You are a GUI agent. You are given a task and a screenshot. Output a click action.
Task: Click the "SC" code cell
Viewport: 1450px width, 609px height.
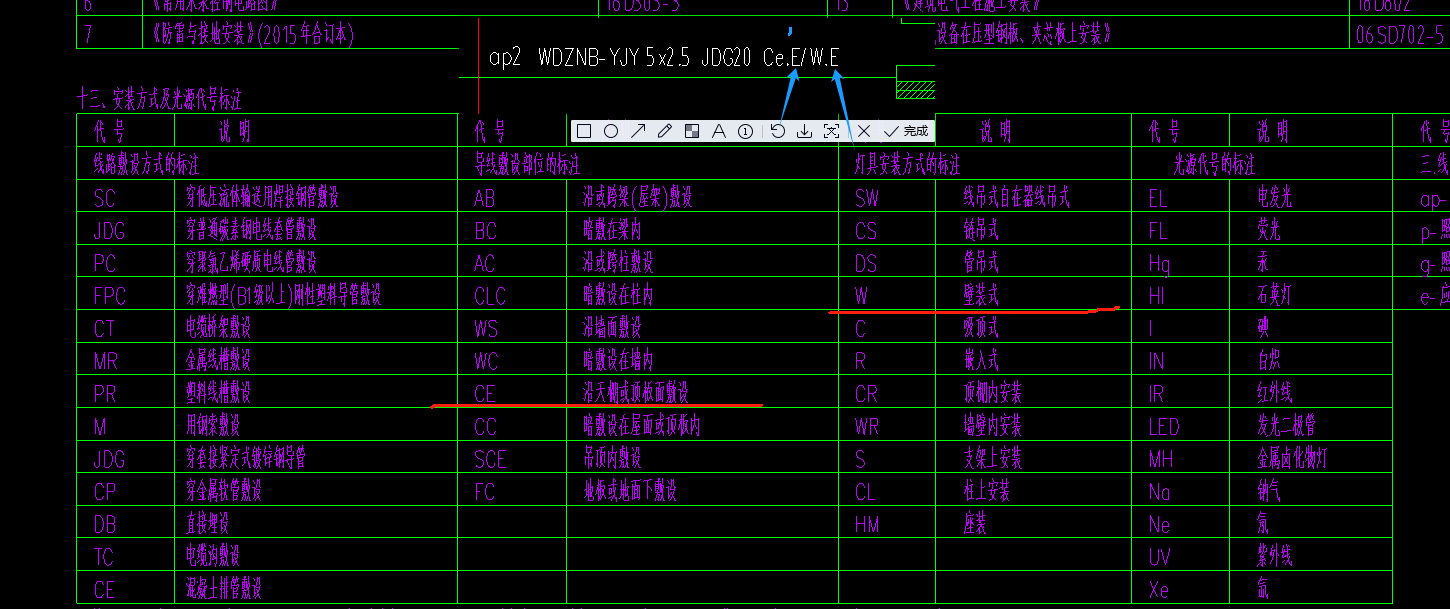point(104,198)
